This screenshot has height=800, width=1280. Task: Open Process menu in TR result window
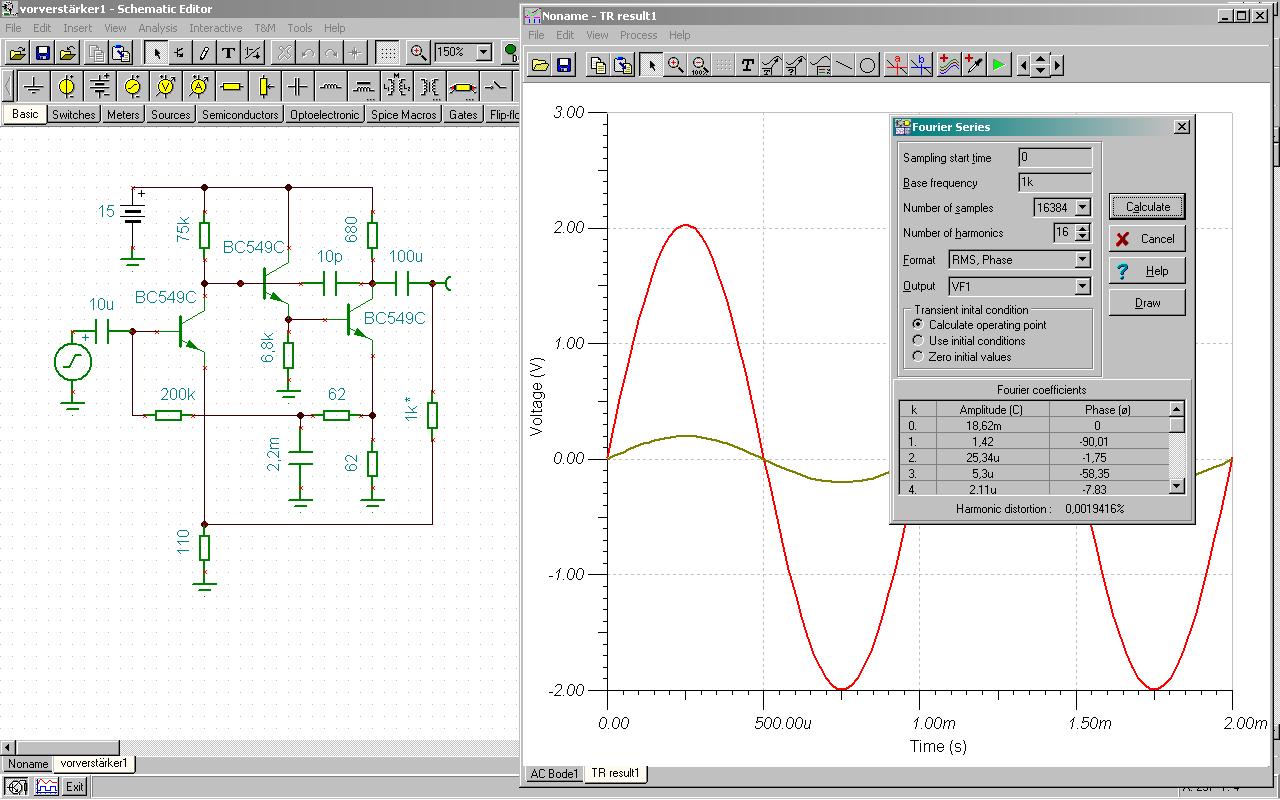pos(638,35)
